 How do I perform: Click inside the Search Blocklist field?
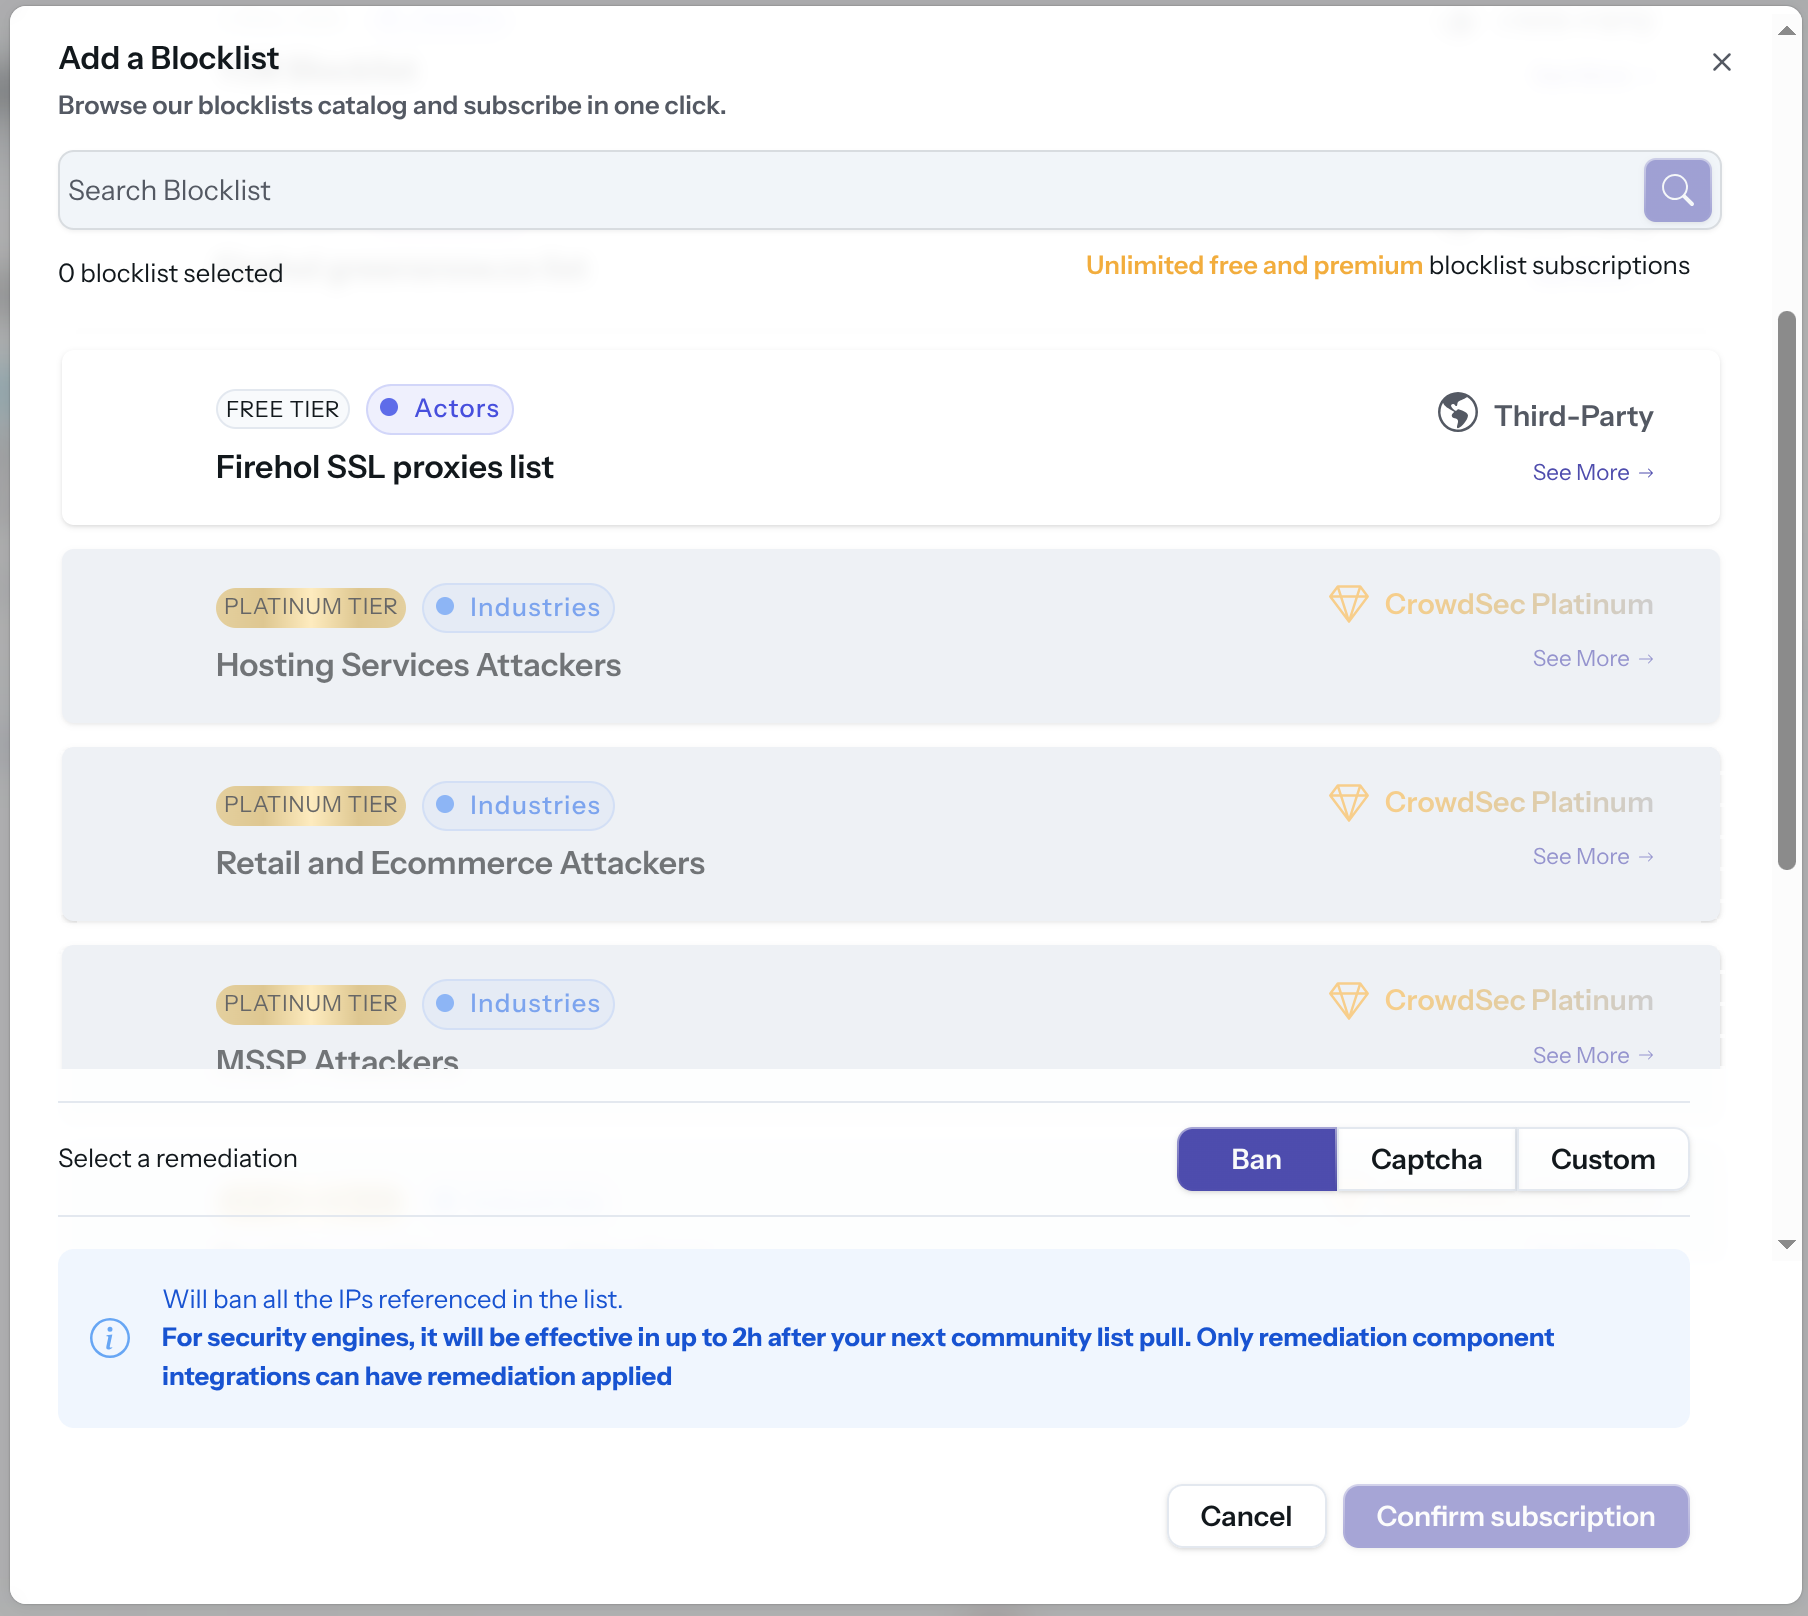[x=700, y=189]
